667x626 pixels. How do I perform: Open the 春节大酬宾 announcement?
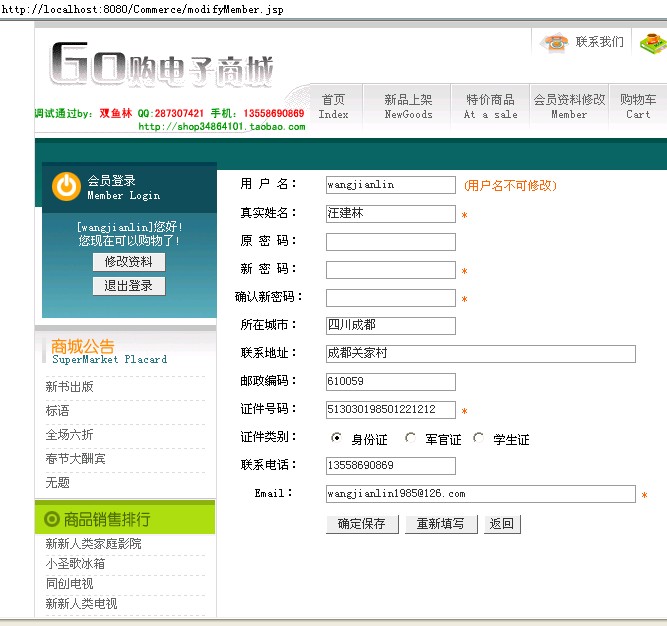point(75,458)
